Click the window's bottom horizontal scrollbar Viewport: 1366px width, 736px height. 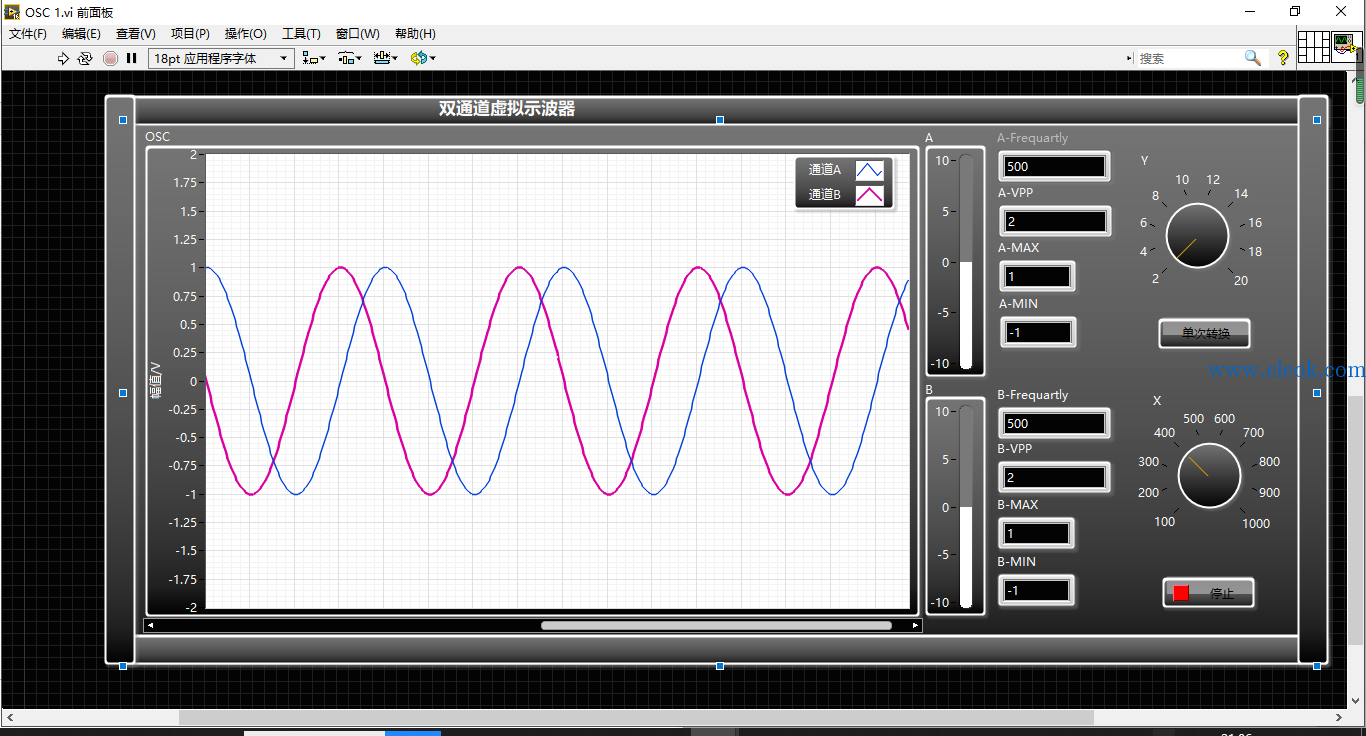636,717
